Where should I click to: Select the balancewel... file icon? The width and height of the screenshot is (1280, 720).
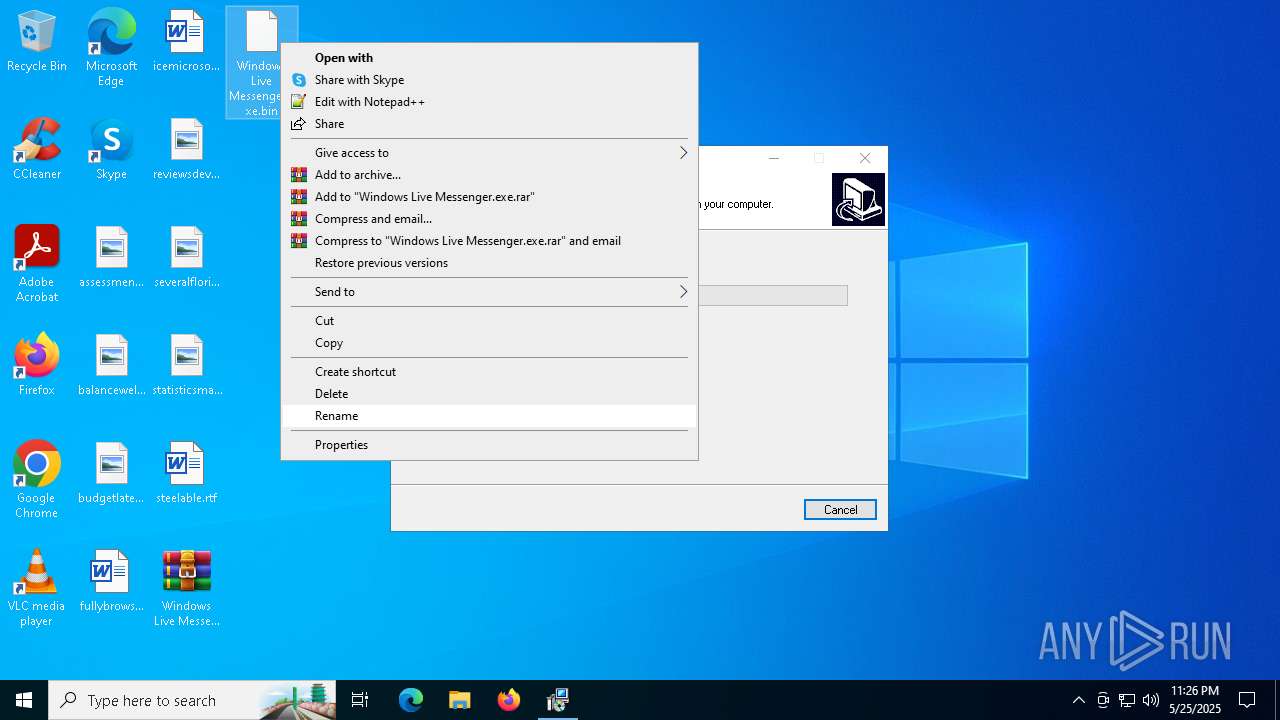(111, 366)
